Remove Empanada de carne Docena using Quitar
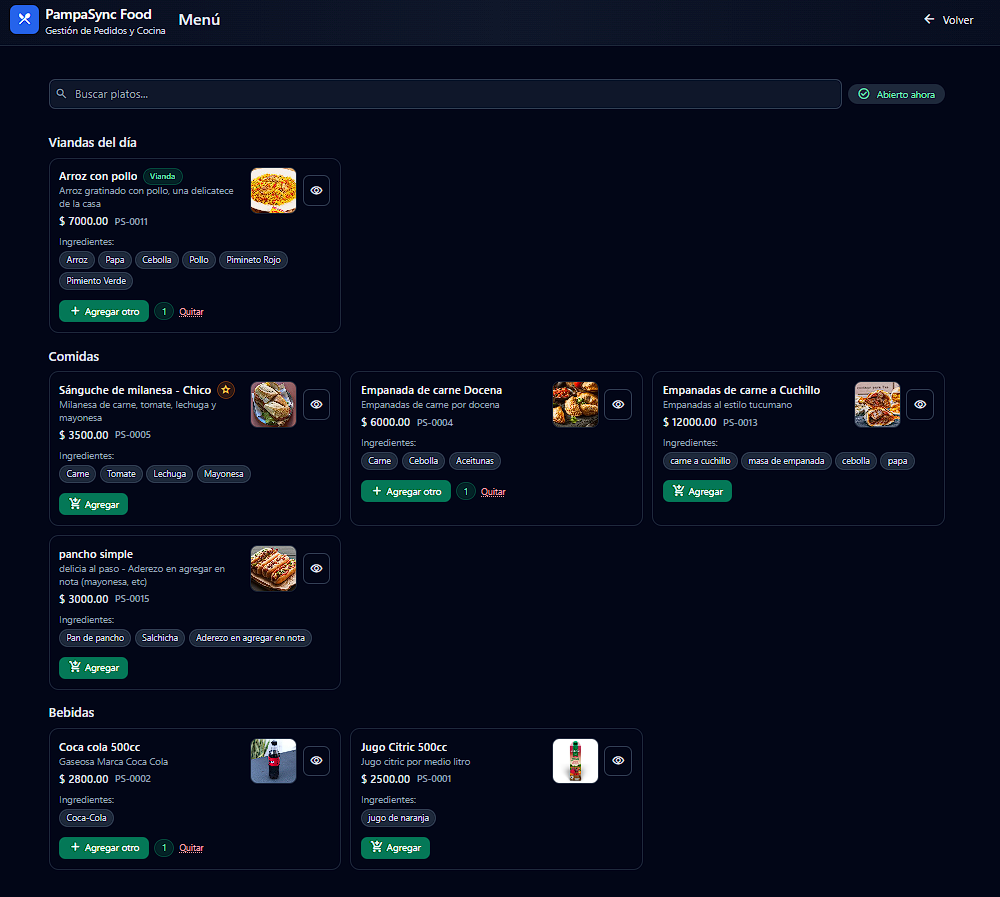This screenshot has width=1000, height=897. pos(493,492)
